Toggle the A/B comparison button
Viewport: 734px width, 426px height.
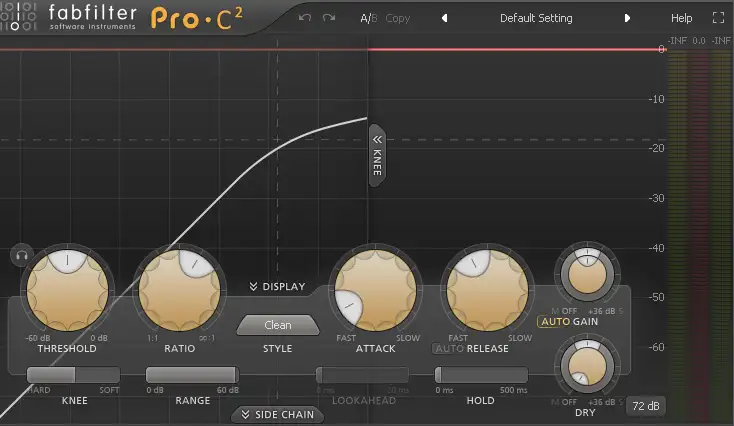pos(368,18)
